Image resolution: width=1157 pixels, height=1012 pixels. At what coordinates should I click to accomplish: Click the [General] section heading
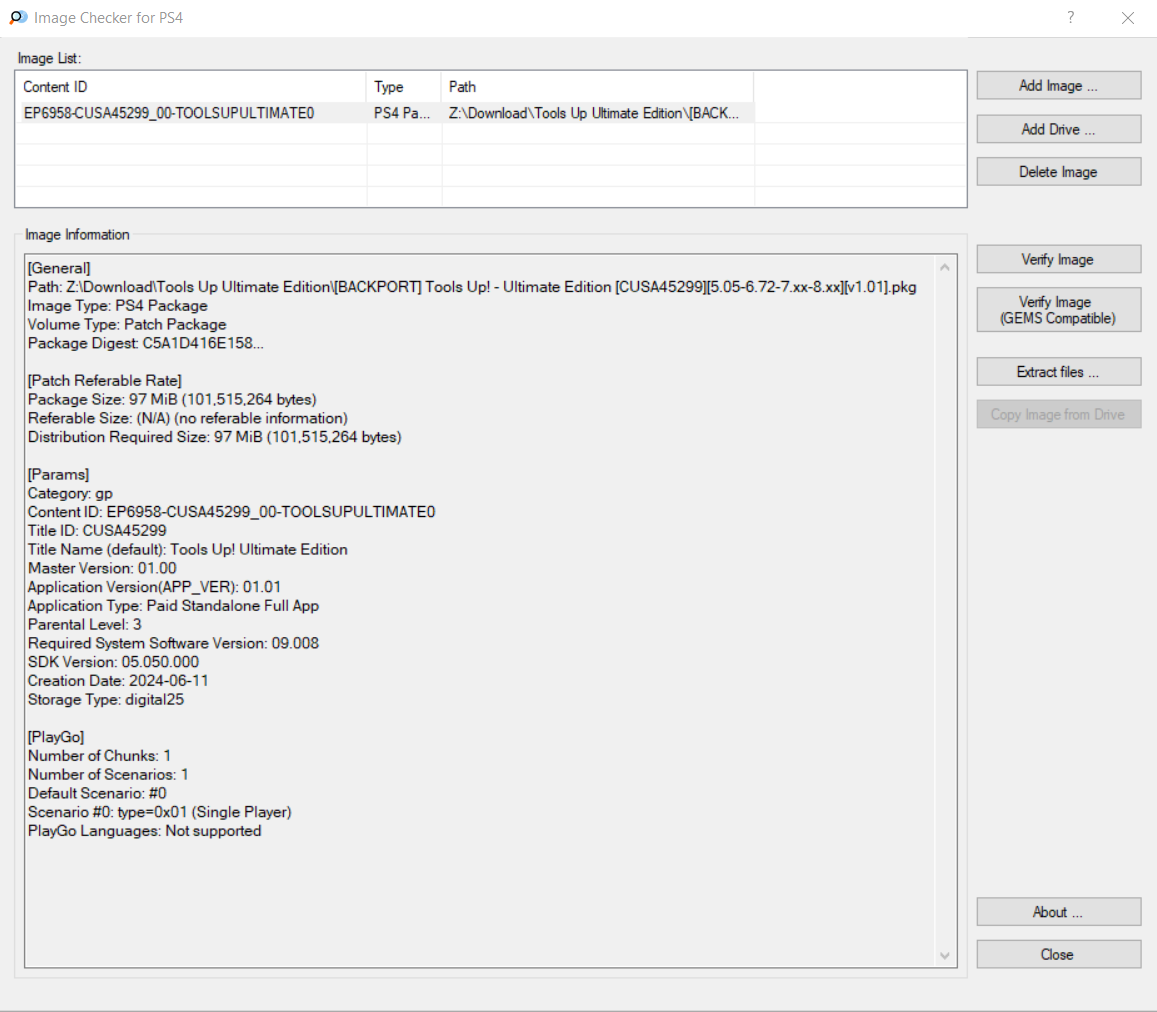click(x=59, y=268)
